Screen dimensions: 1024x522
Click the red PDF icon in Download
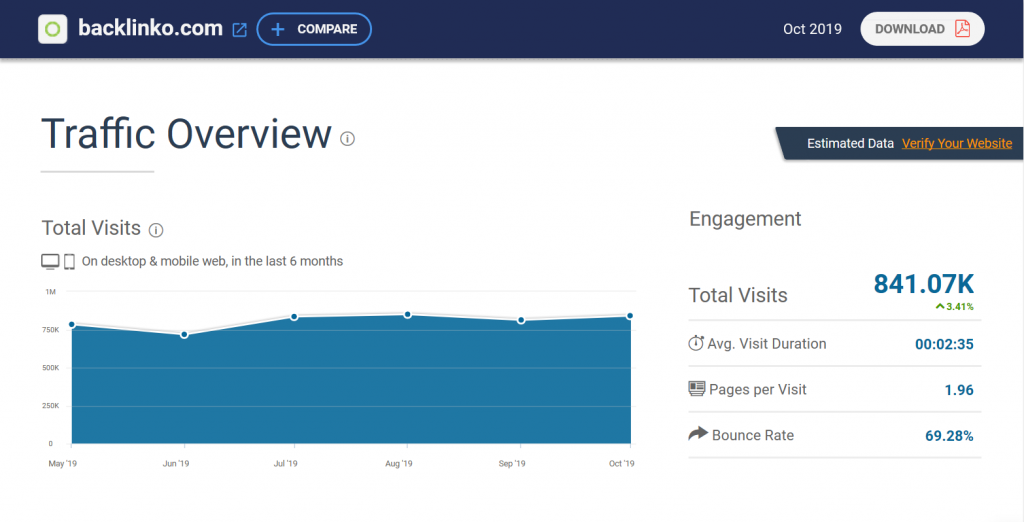click(x=962, y=29)
